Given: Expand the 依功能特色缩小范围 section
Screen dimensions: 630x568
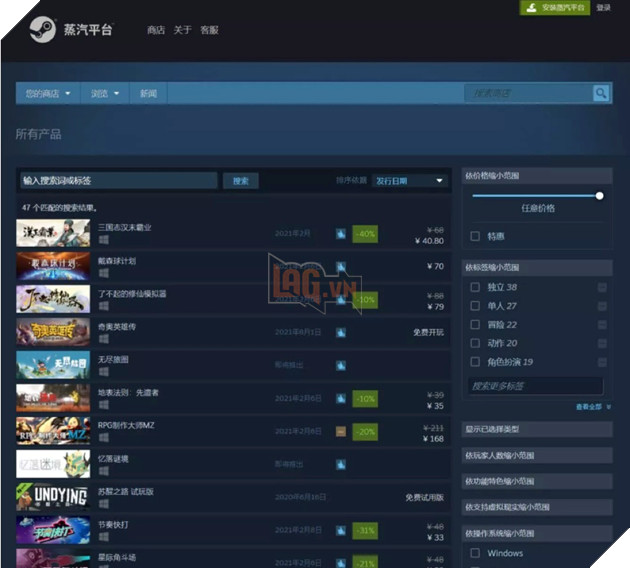Looking at the screenshot, I should pyautogui.click(x=537, y=481).
